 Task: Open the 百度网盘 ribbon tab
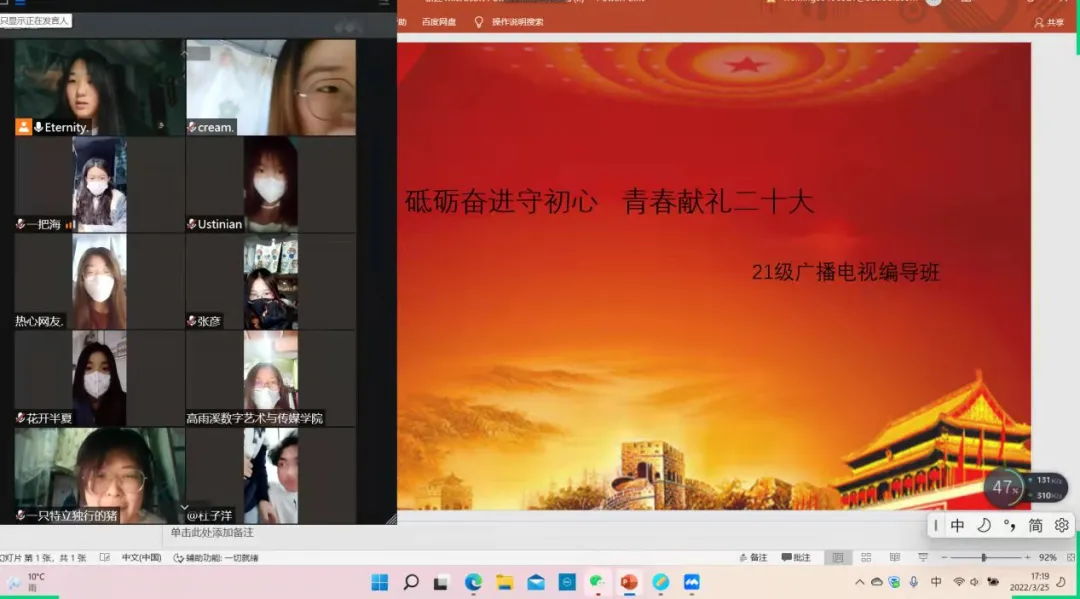(x=438, y=22)
